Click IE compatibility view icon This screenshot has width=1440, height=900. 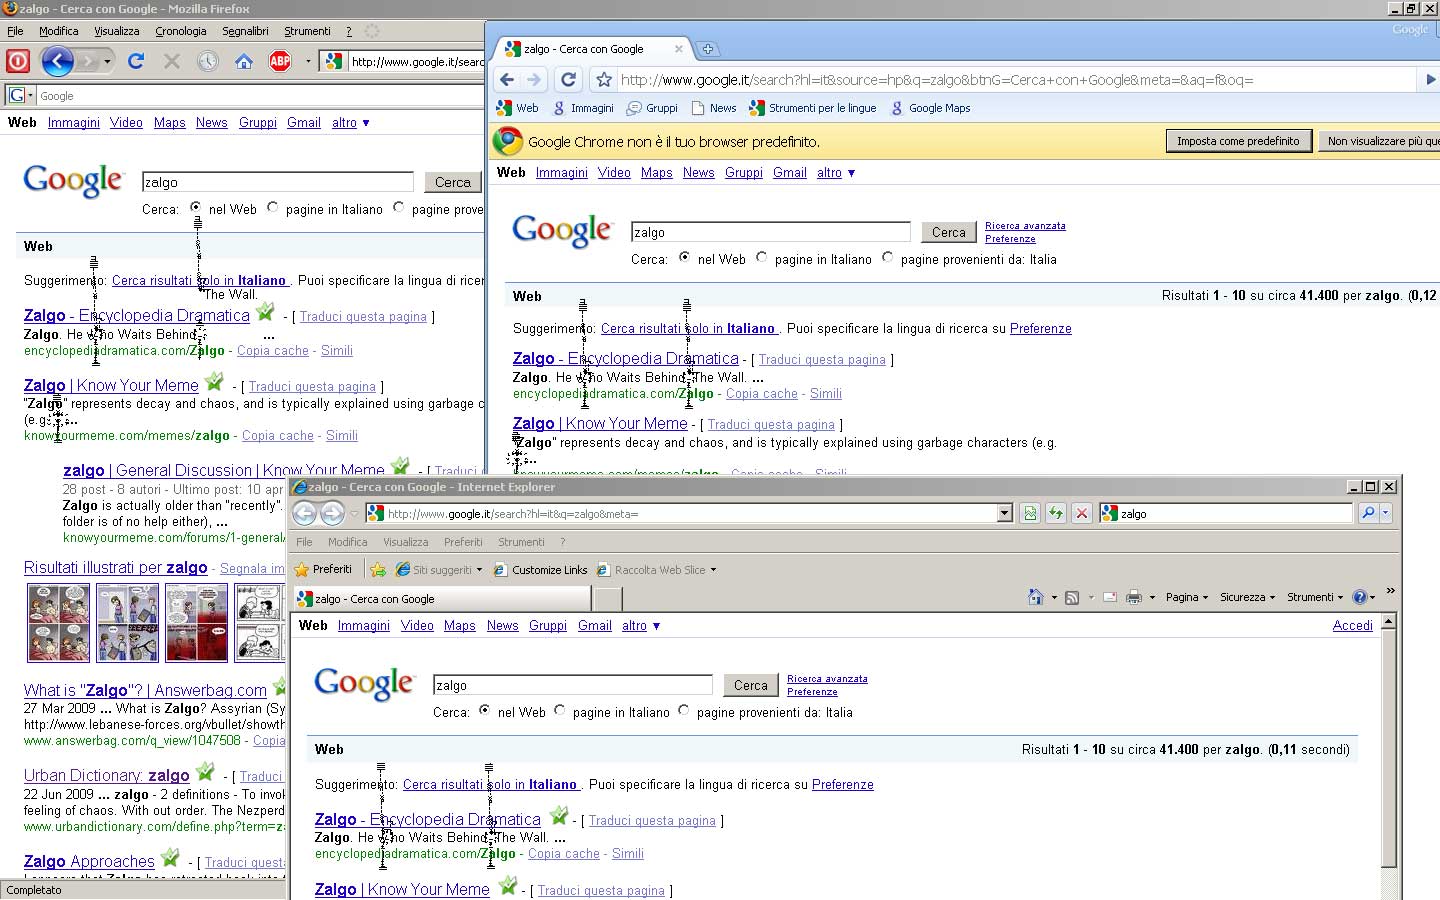pos(1030,513)
